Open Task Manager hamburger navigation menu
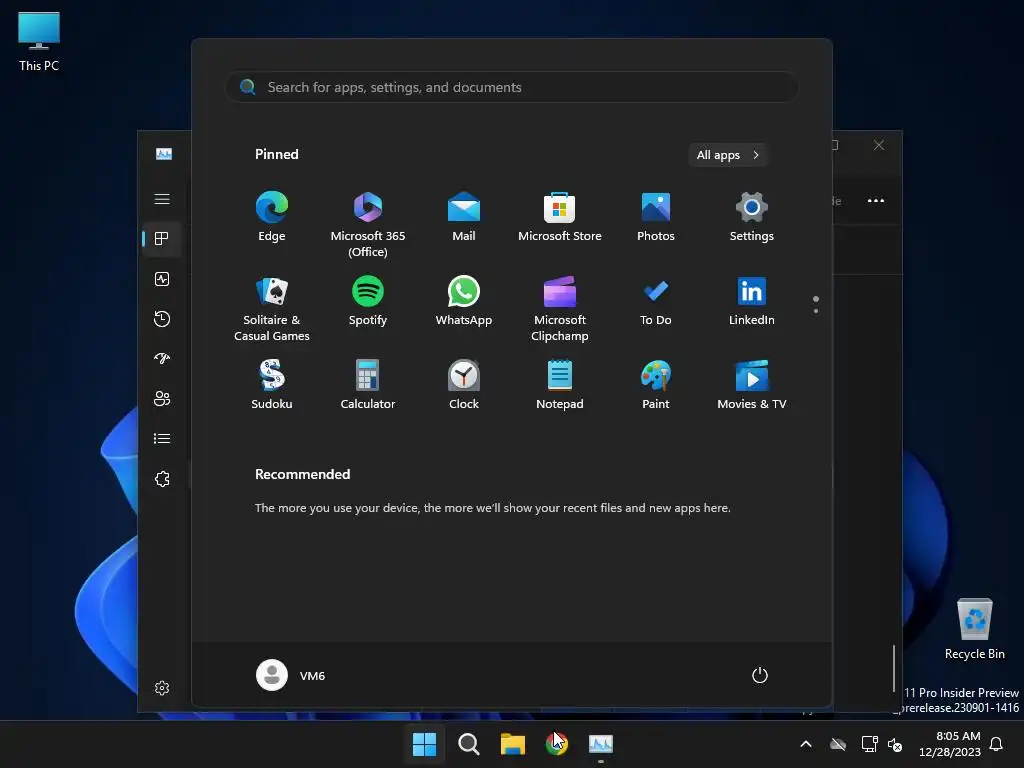This screenshot has height=768, width=1024. click(x=162, y=199)
